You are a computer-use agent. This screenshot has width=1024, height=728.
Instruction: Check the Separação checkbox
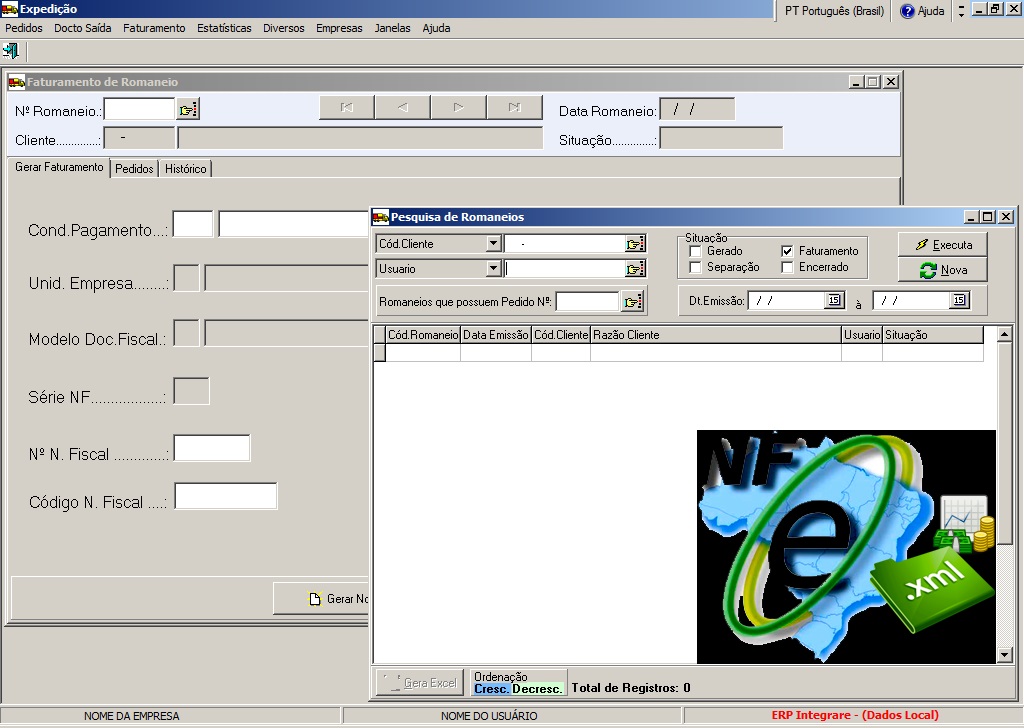696,267
